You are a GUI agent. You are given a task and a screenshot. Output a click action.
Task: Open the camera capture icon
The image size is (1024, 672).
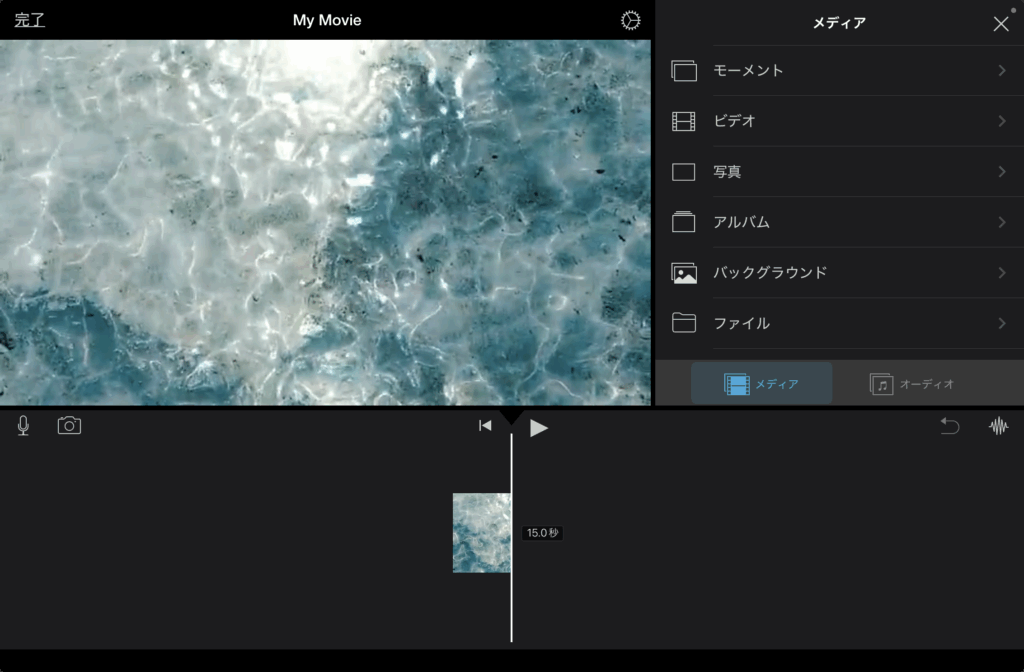click(x=69, y=426)
